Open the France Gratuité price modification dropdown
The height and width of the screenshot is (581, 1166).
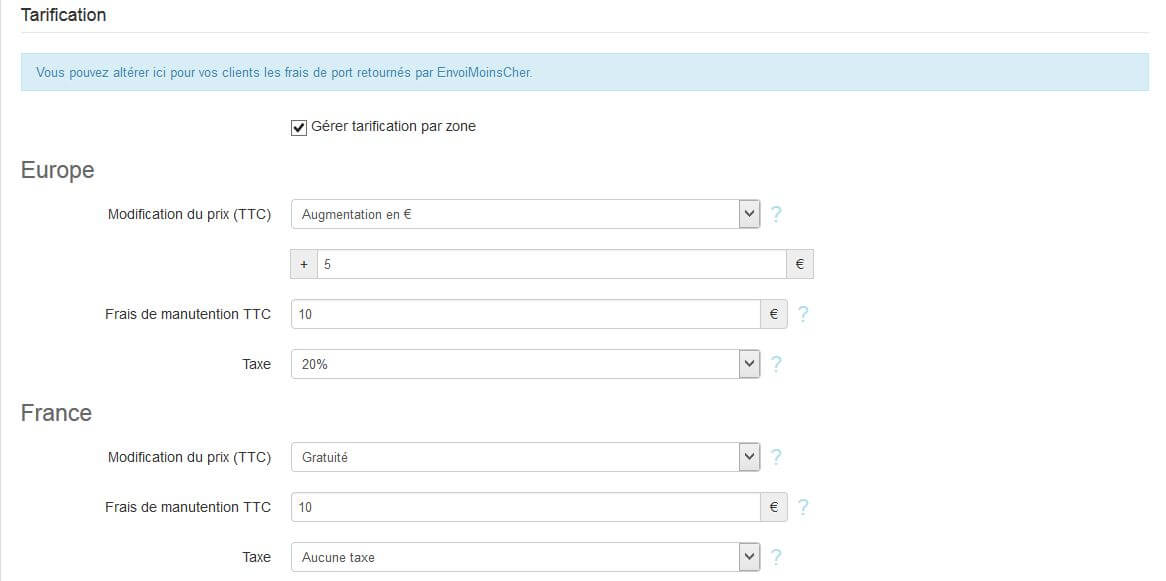point(525,457)
